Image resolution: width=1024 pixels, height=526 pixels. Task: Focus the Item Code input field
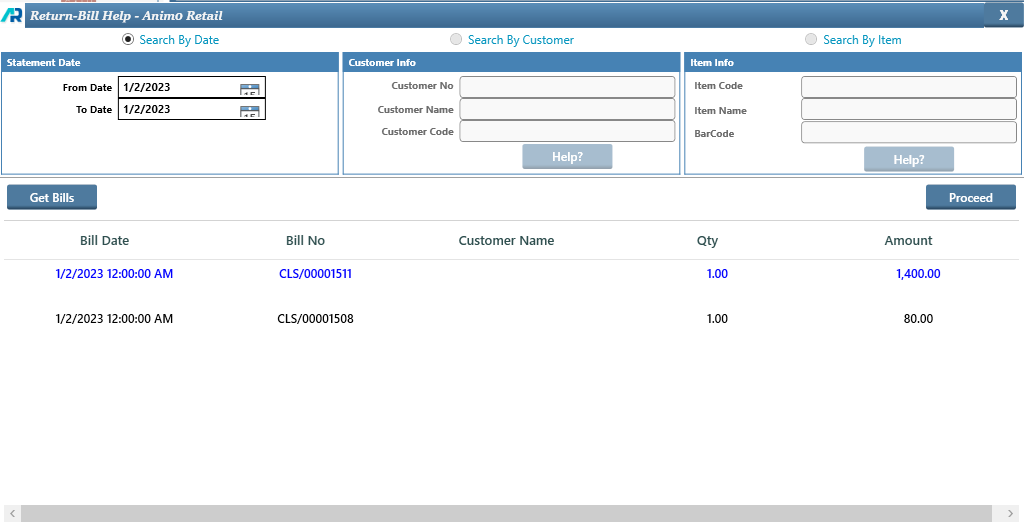click(x=908, y=87)
